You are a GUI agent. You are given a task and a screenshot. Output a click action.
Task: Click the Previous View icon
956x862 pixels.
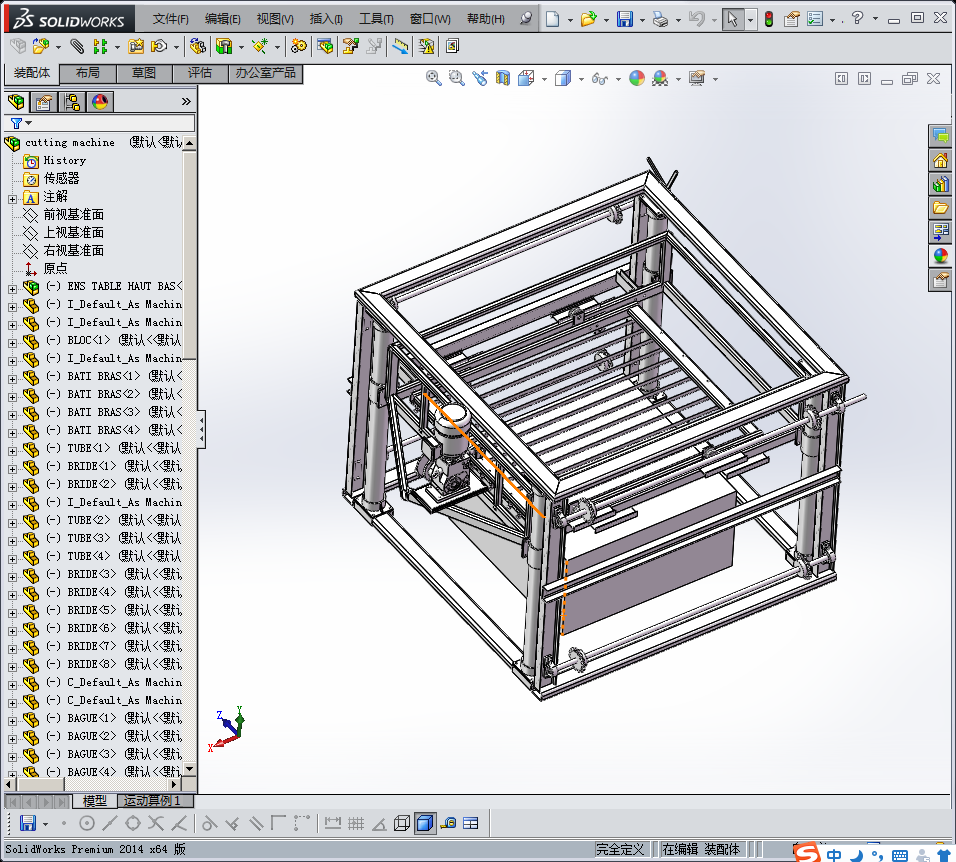coord(480,78)
